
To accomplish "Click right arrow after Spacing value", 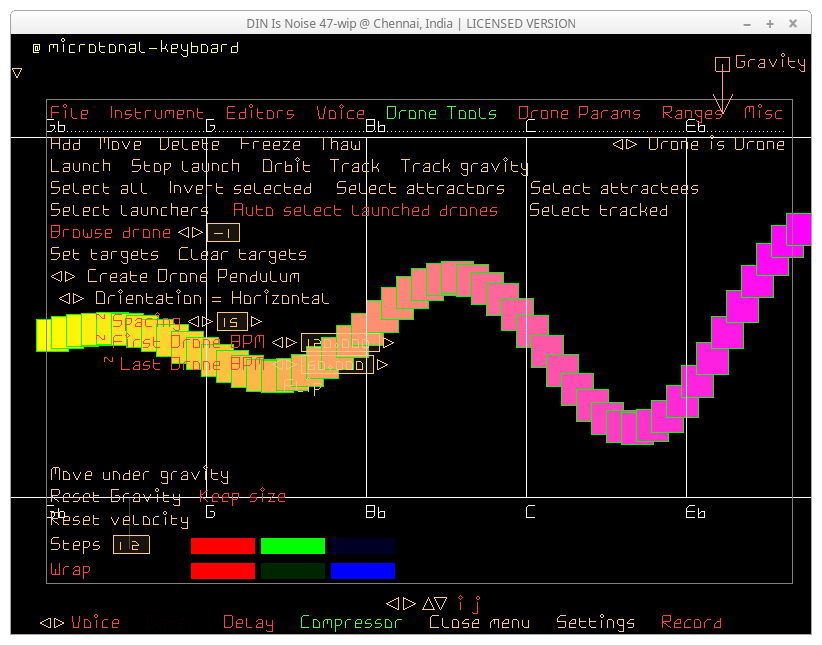I will tap(257, 321).
